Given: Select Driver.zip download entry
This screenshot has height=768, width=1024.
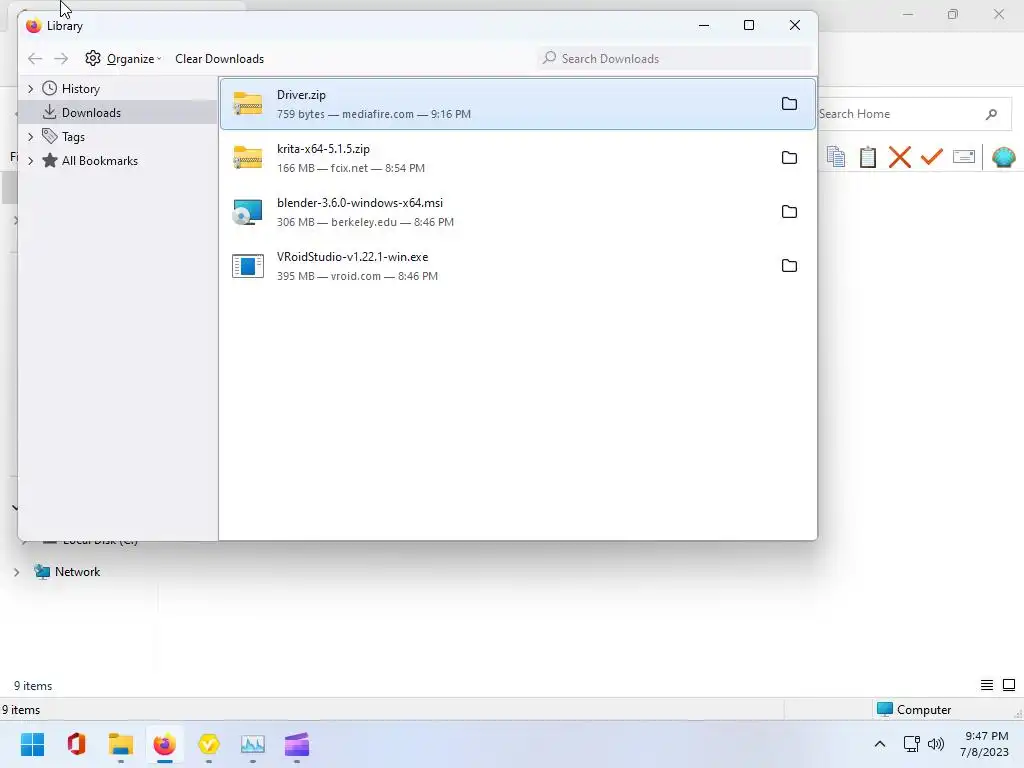Looking at the screenshot, I should pos(518,104).
